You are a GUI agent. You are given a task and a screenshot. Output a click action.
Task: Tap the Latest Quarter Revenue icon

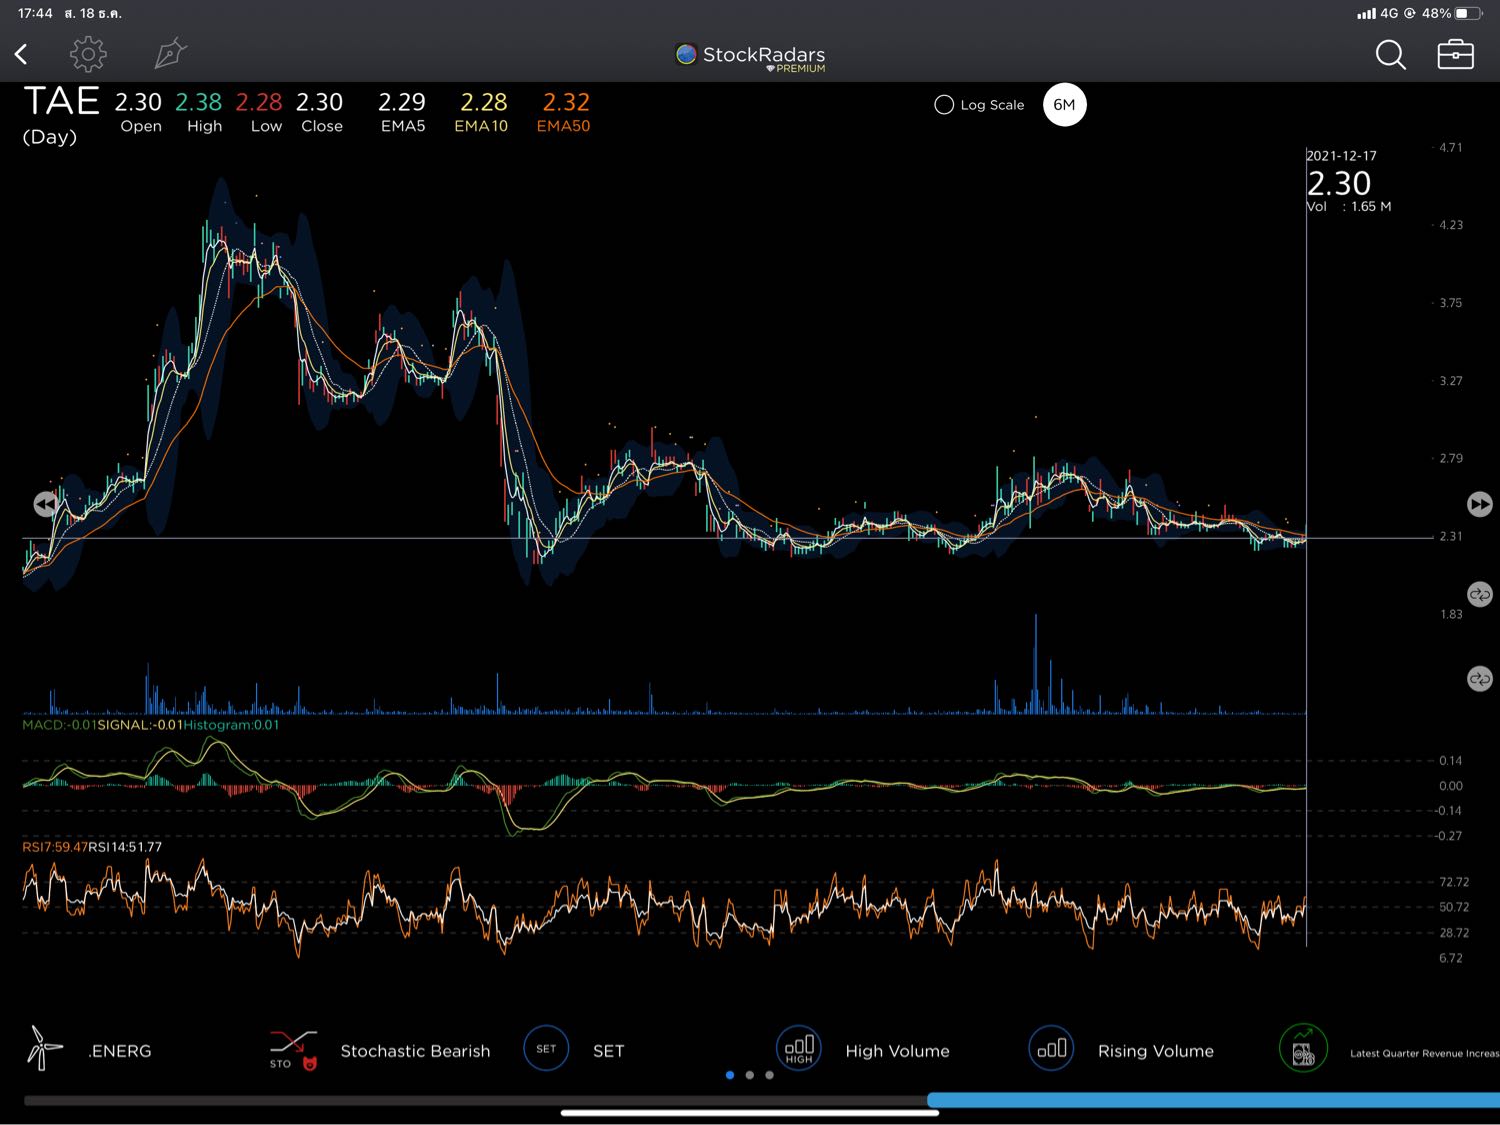[1303, 1049]
